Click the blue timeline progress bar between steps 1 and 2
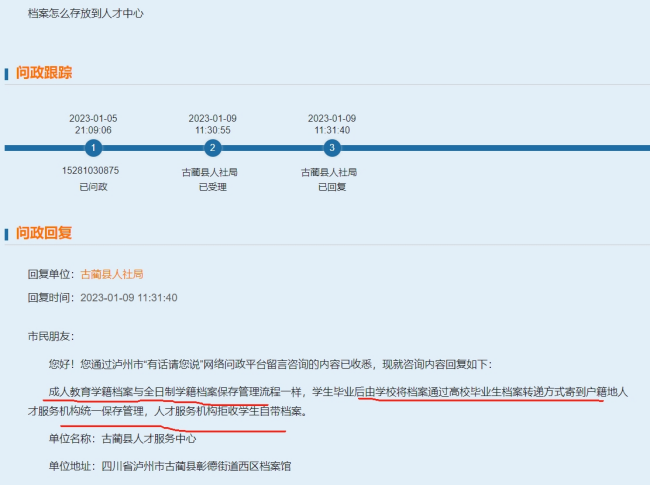Image resolution: width=650 pixels, height=485 pixels. coord(152,148)
